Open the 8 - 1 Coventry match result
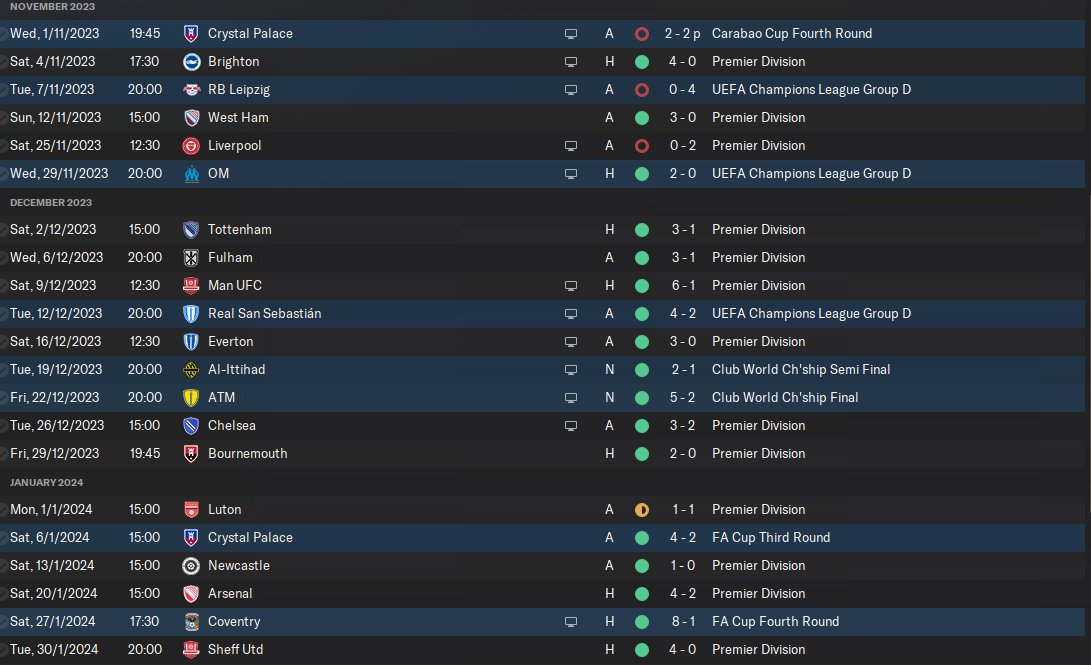 683,621
